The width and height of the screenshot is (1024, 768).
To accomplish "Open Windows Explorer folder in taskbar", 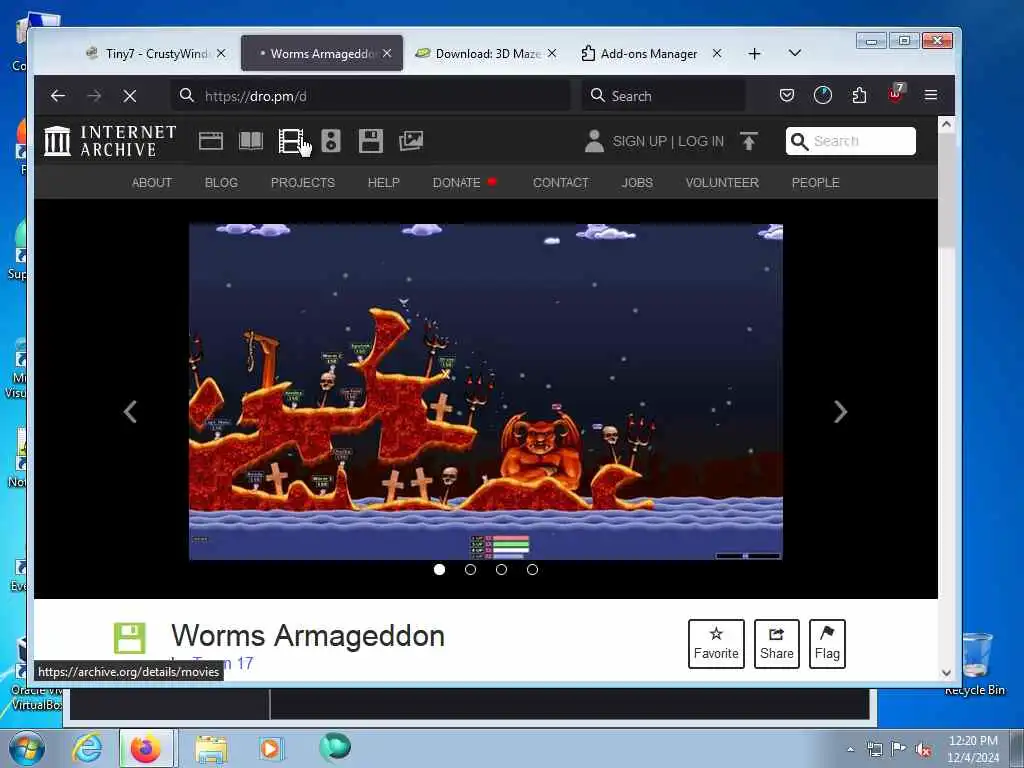I will (211, 748).
